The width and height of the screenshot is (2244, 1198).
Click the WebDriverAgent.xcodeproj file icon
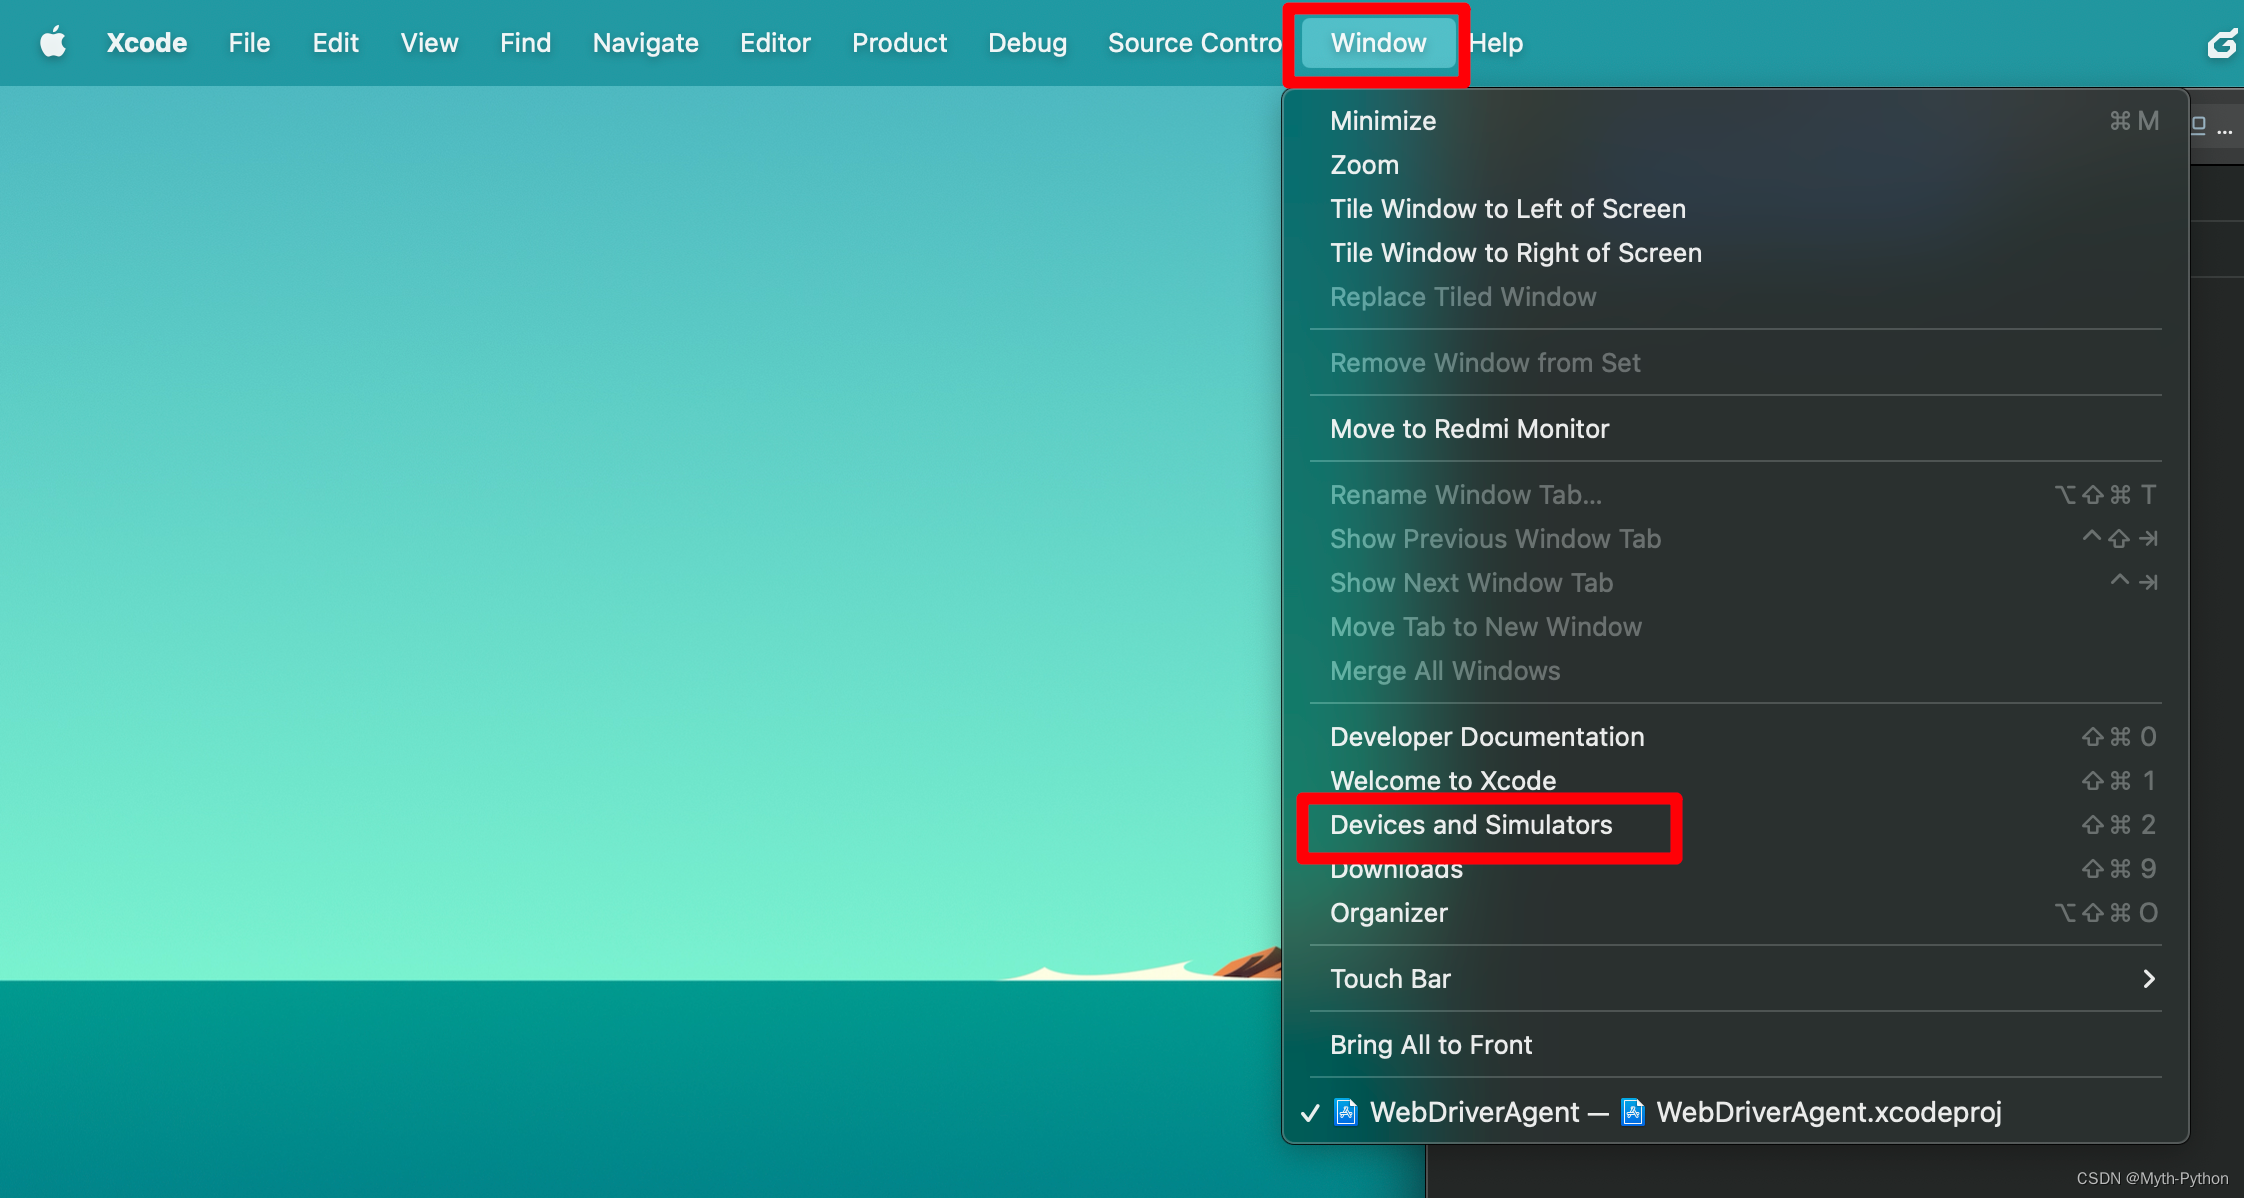coord(1633,1112)
